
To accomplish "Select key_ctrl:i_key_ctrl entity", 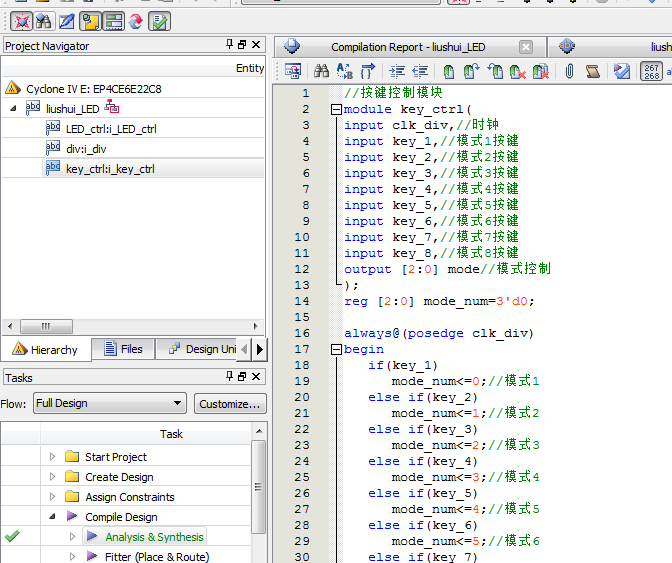I will (x=110, y=169).
